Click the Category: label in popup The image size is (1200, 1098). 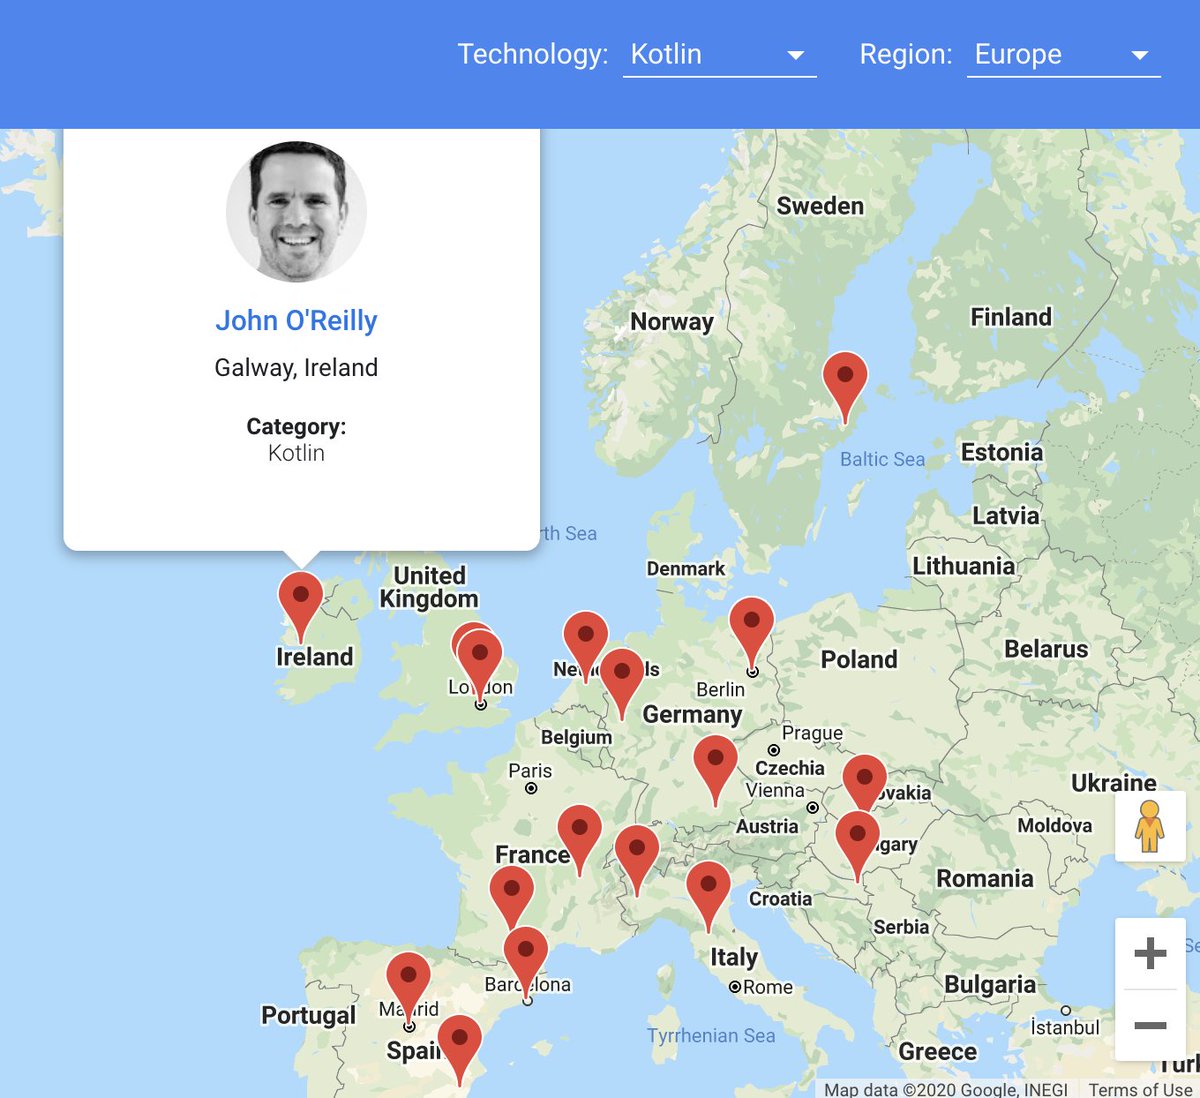tap(296, 426)
